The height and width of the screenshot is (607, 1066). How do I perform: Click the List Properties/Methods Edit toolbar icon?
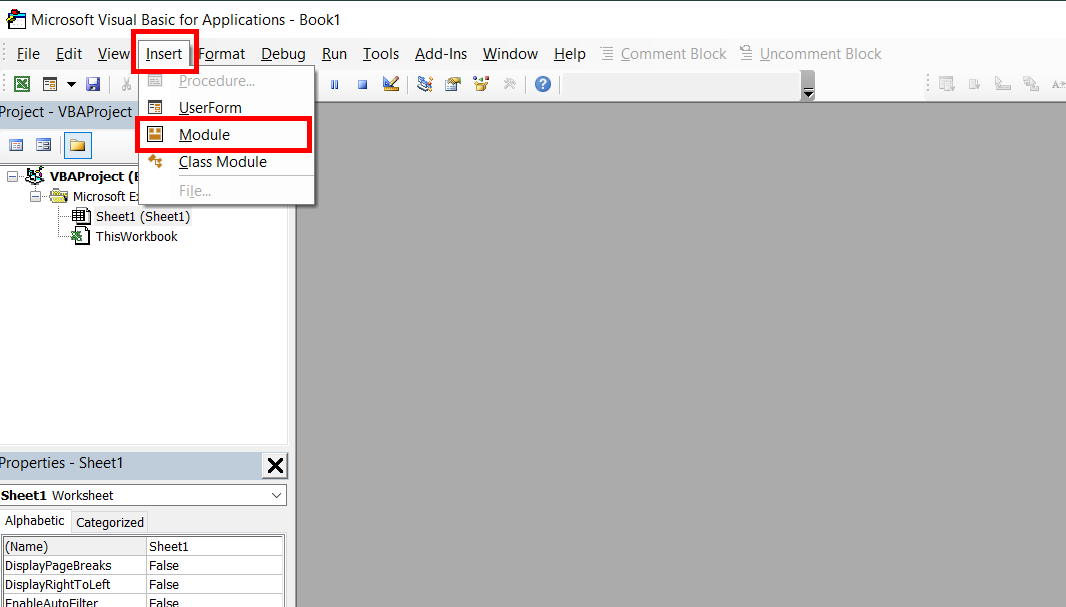[x=947, y=84]
